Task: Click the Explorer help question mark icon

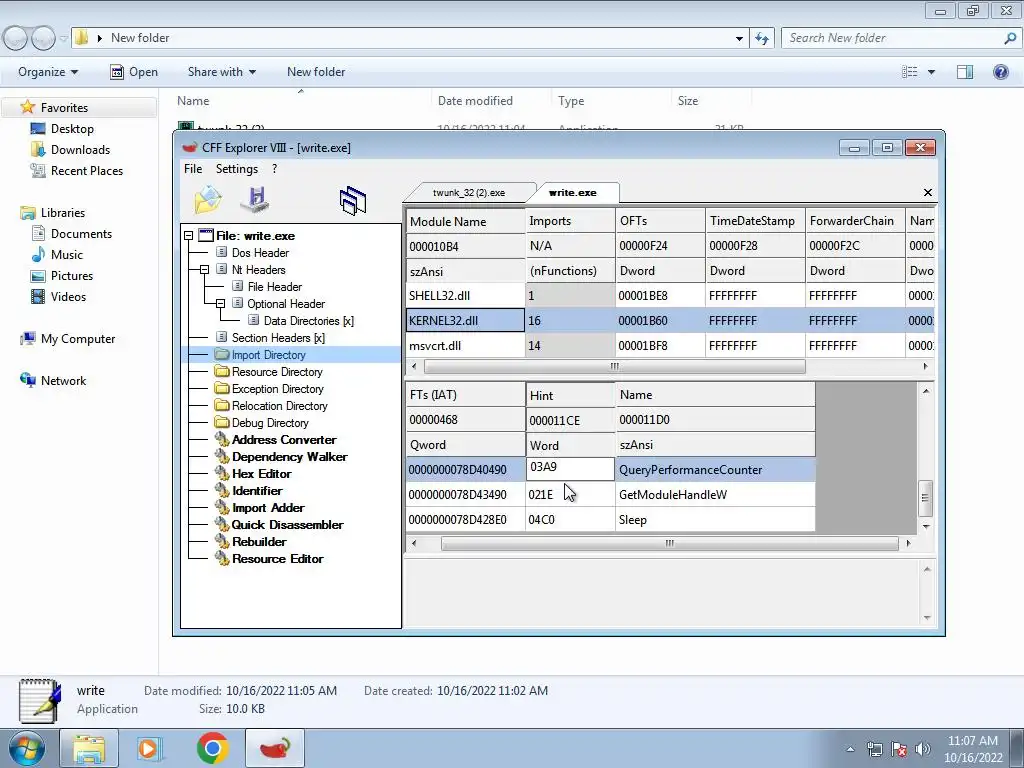Action: (x=1000, y=72)
